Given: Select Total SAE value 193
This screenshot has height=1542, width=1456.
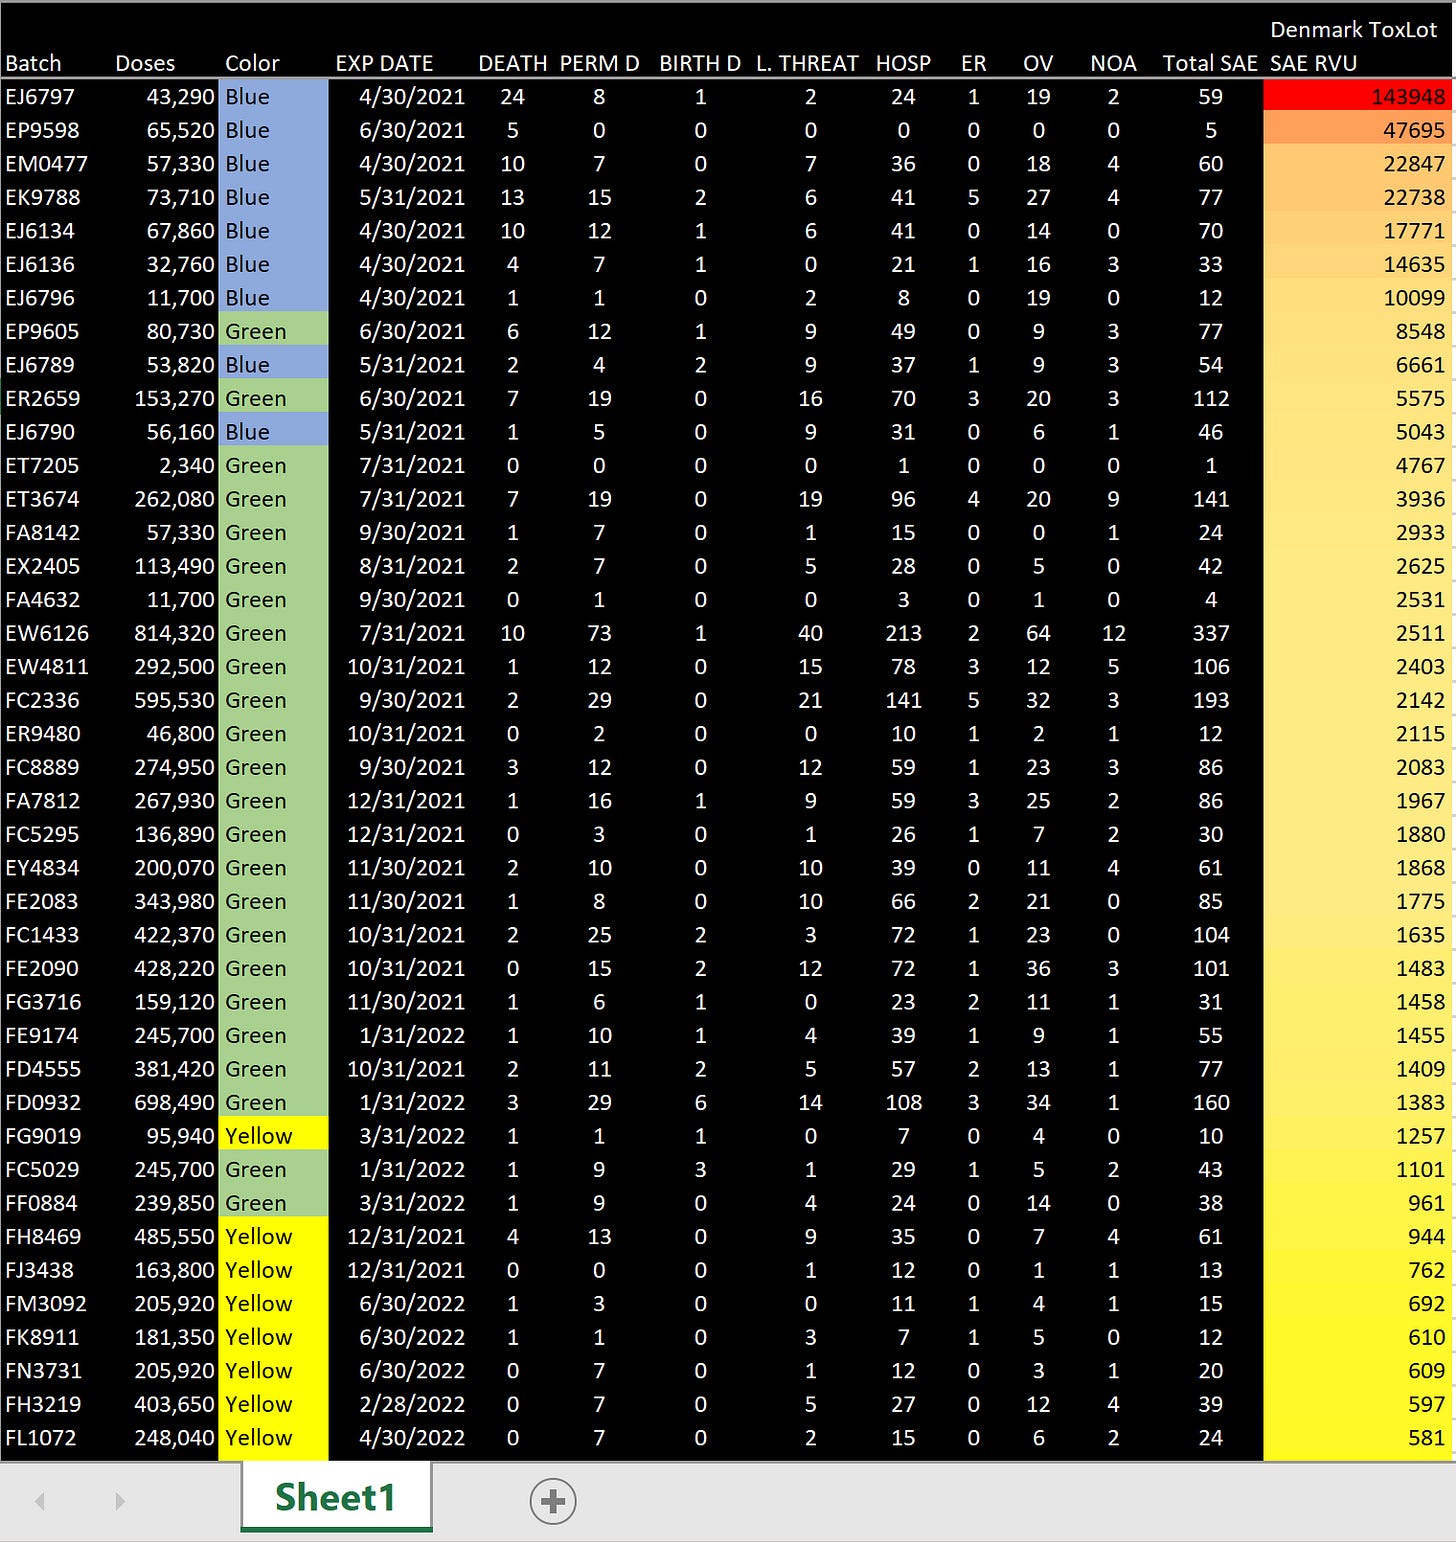Looking at the screenshot, I should [1210, 700].
